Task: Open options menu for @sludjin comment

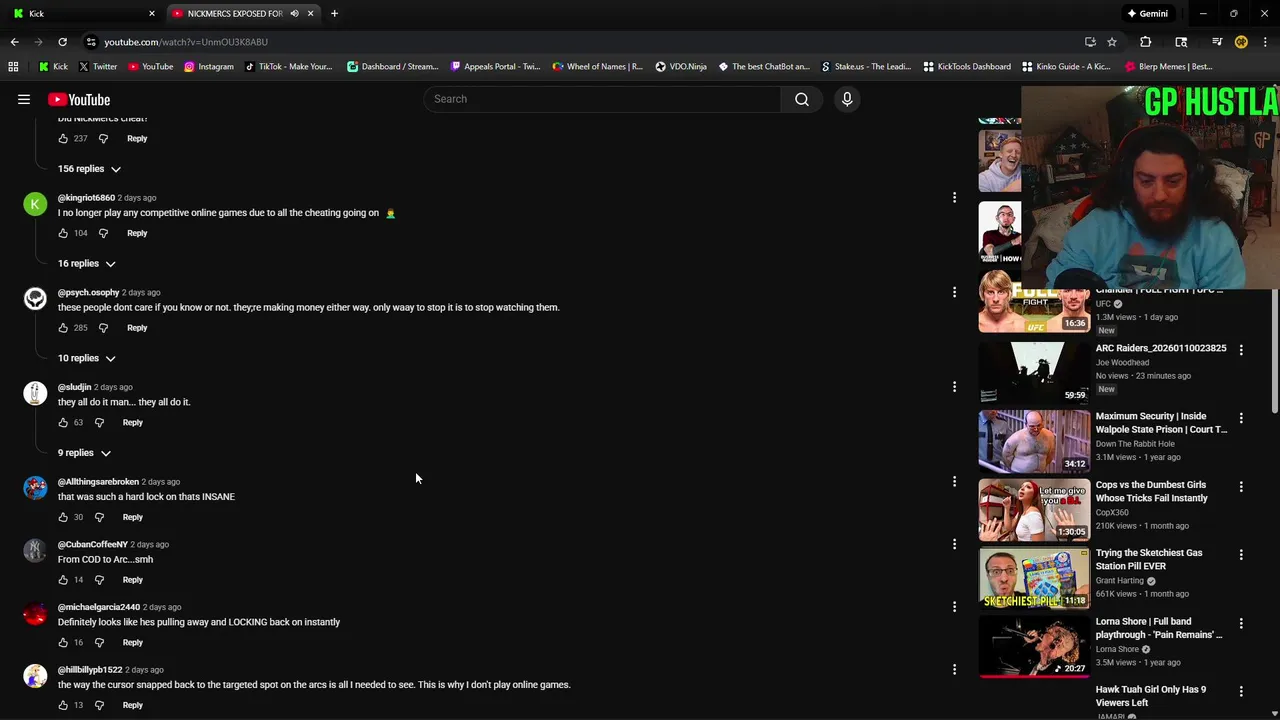Action: click(x=954, y=387)
